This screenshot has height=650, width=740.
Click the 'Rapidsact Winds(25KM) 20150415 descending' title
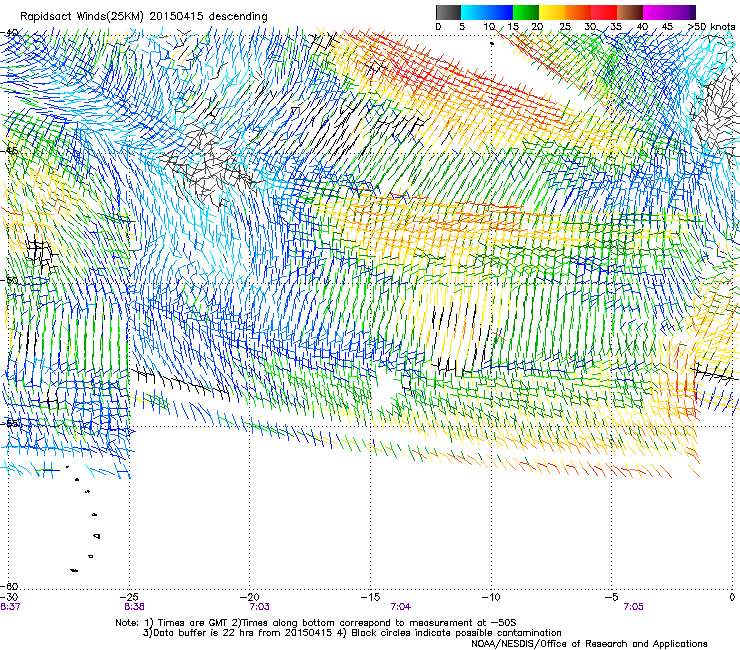[x=143, y=17]
